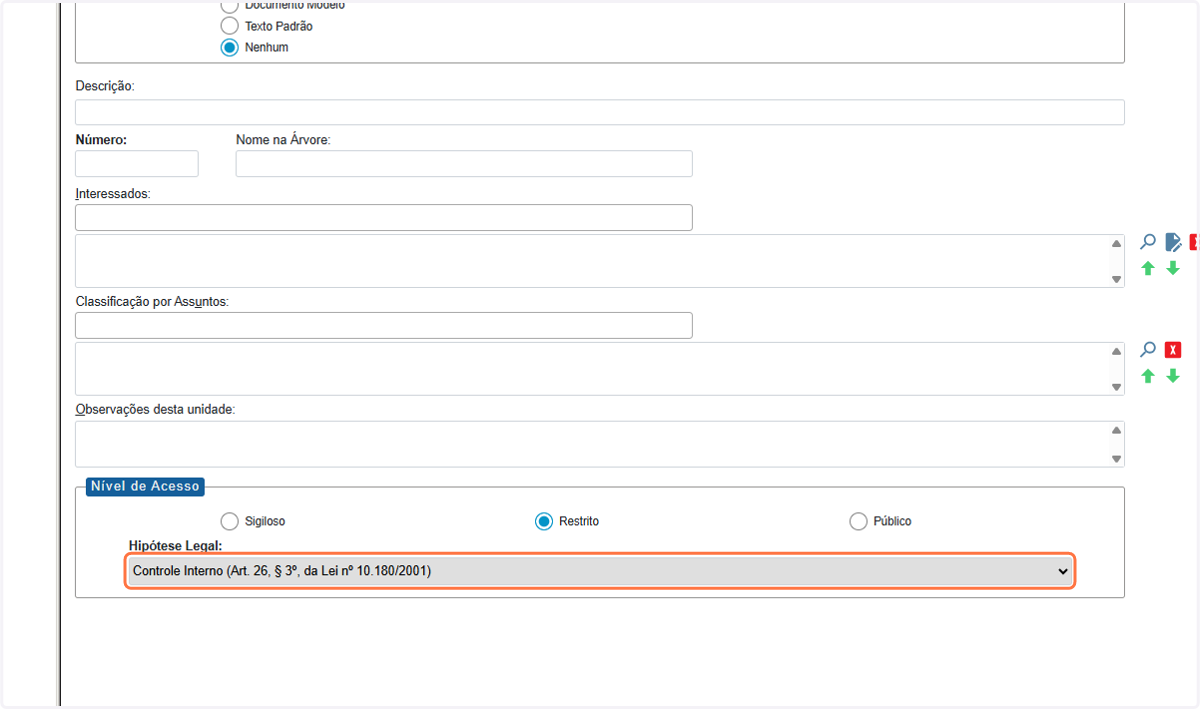Viewport: 1200px width, 709px height.
Task: Move selected Interessado down with green arrow
Action: click(1173, 268)
